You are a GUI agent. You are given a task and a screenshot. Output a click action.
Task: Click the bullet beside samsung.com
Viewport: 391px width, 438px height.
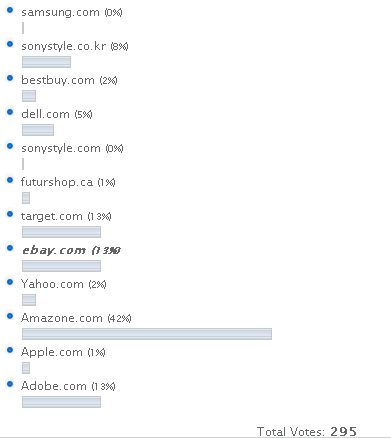point(10,10)
